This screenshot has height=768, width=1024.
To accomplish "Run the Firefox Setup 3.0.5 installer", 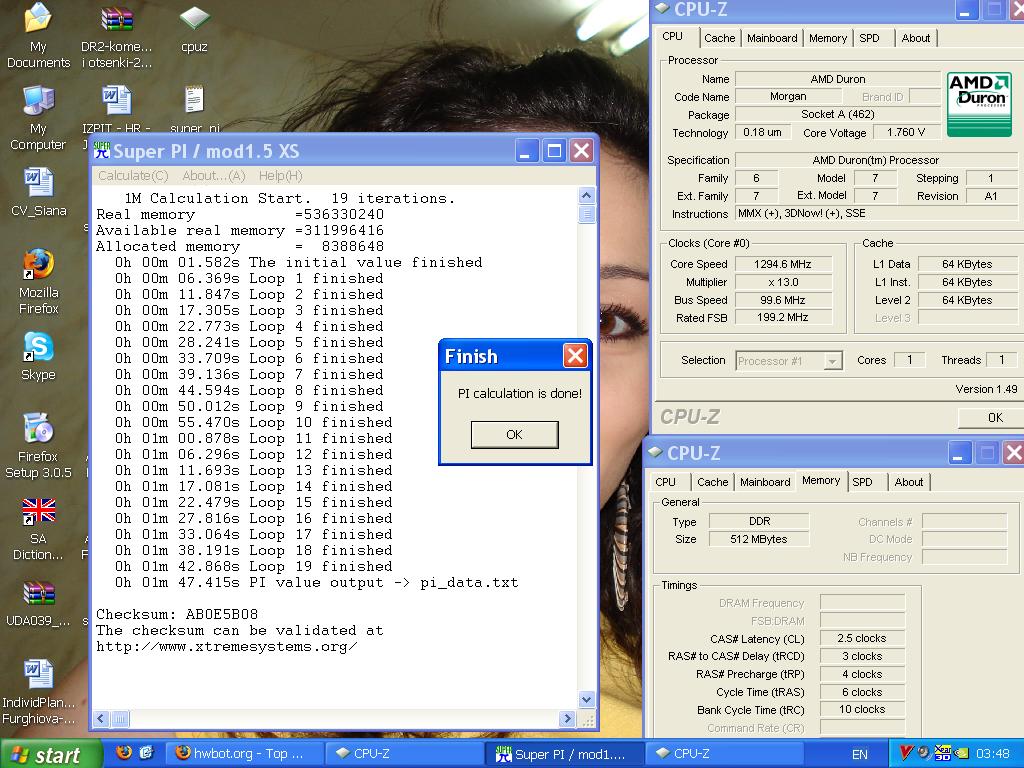I will click(x=38, y=445).
